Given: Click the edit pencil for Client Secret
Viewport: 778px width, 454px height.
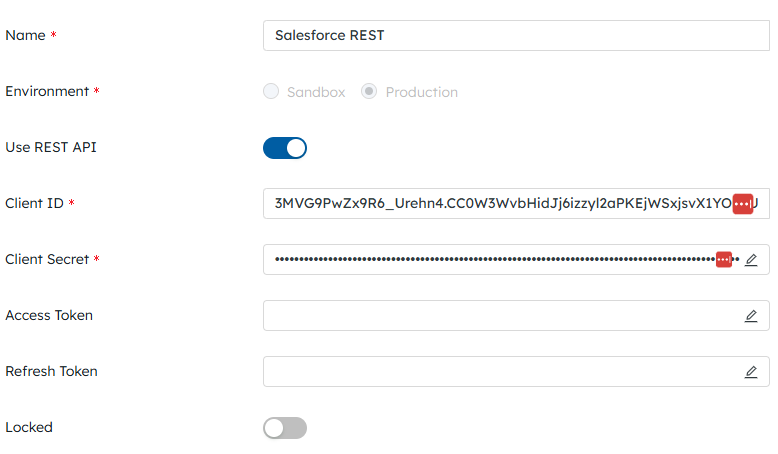Looking at the screenshot, I should [751, 260].
